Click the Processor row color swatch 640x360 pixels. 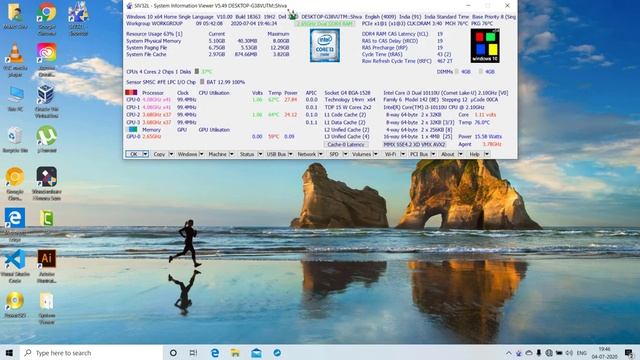point(131,93)
